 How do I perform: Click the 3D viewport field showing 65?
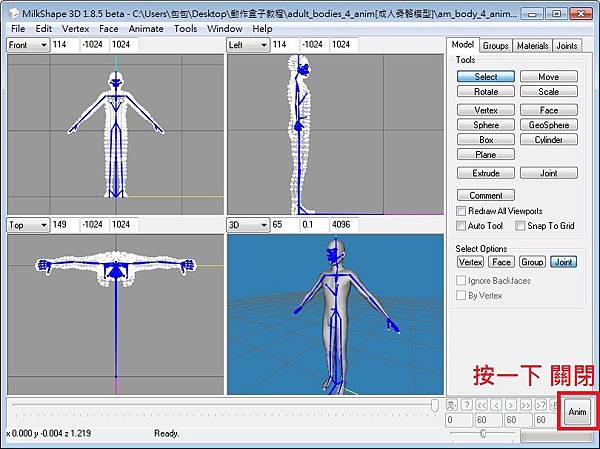pos(285,225)
